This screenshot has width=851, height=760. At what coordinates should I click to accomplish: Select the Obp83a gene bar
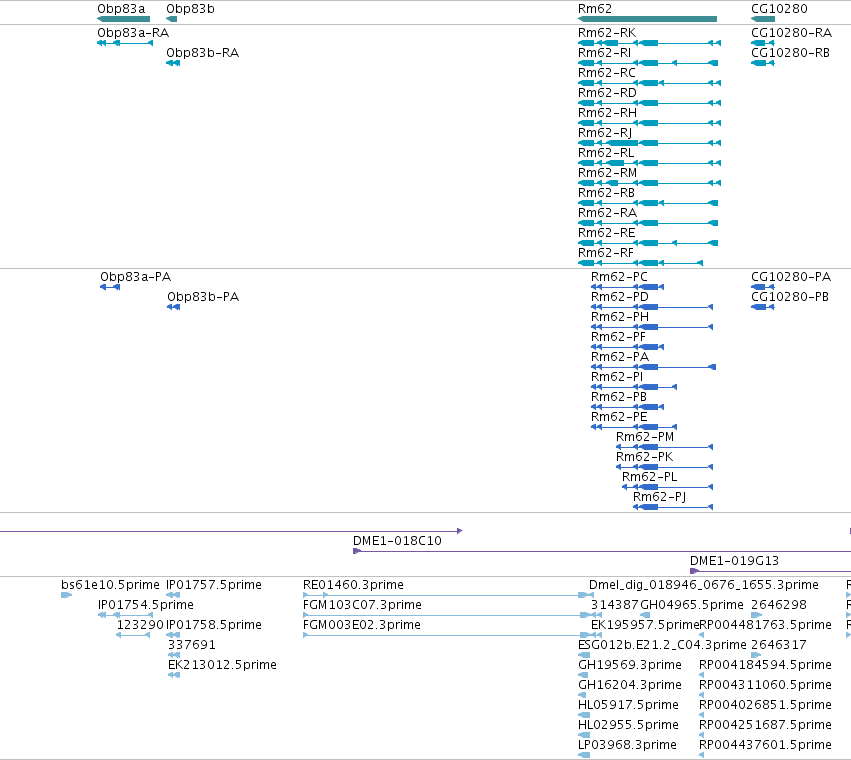pyautogui.click(x=123, y=19)
